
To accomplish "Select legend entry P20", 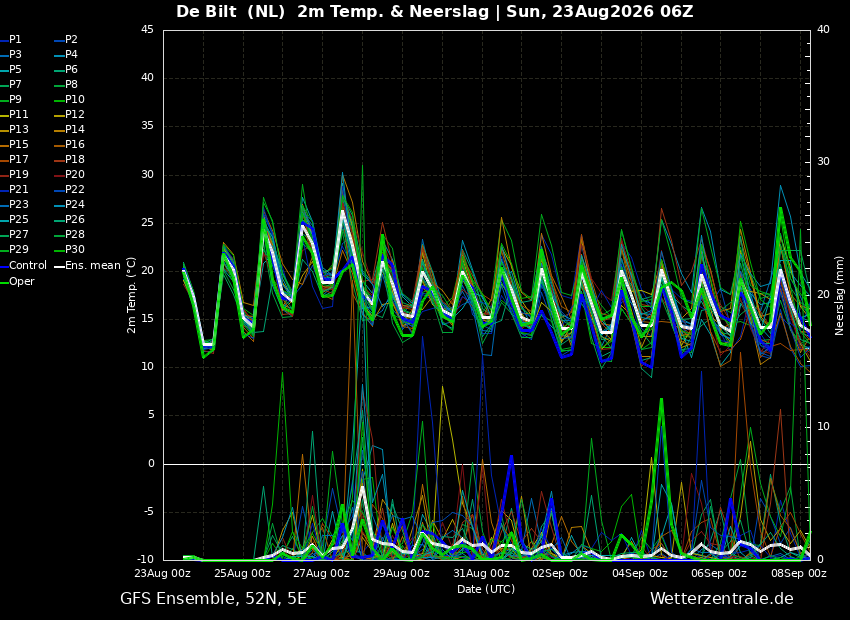I will click(x=75, y=175).
